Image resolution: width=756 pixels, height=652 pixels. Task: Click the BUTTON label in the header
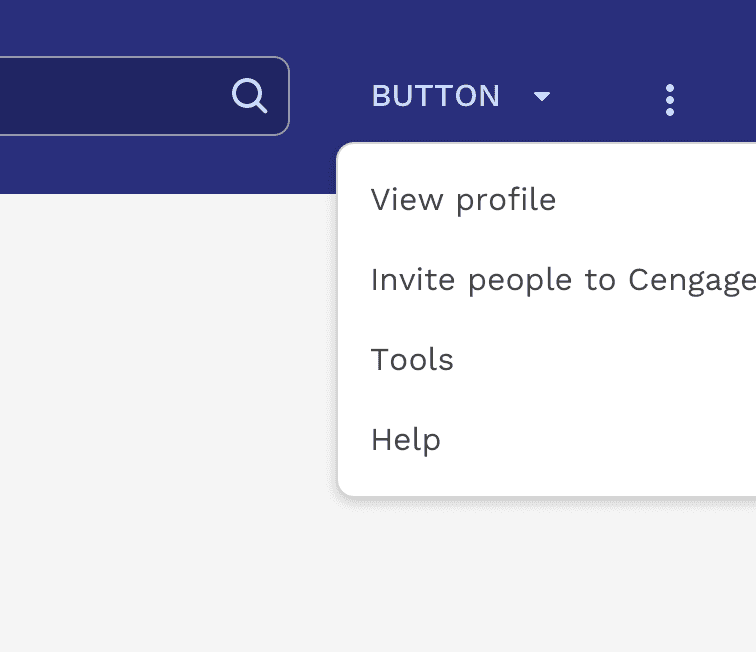tap(436, 96)
